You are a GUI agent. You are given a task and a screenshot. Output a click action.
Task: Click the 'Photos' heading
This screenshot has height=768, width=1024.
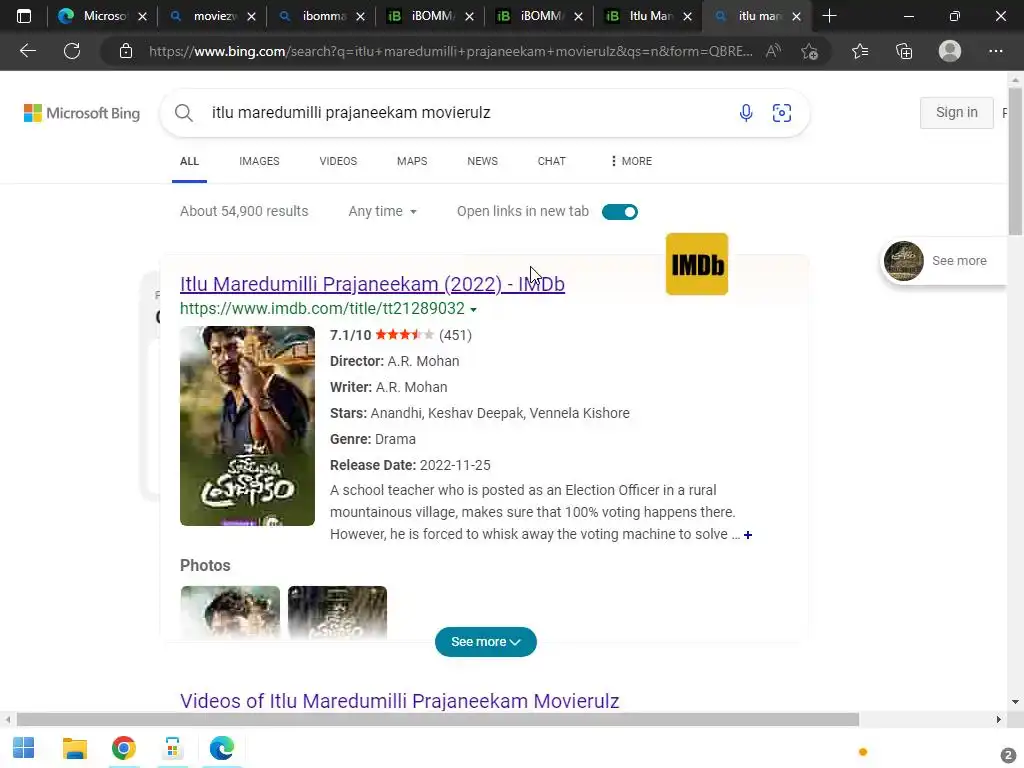click(x=205, y=566)
